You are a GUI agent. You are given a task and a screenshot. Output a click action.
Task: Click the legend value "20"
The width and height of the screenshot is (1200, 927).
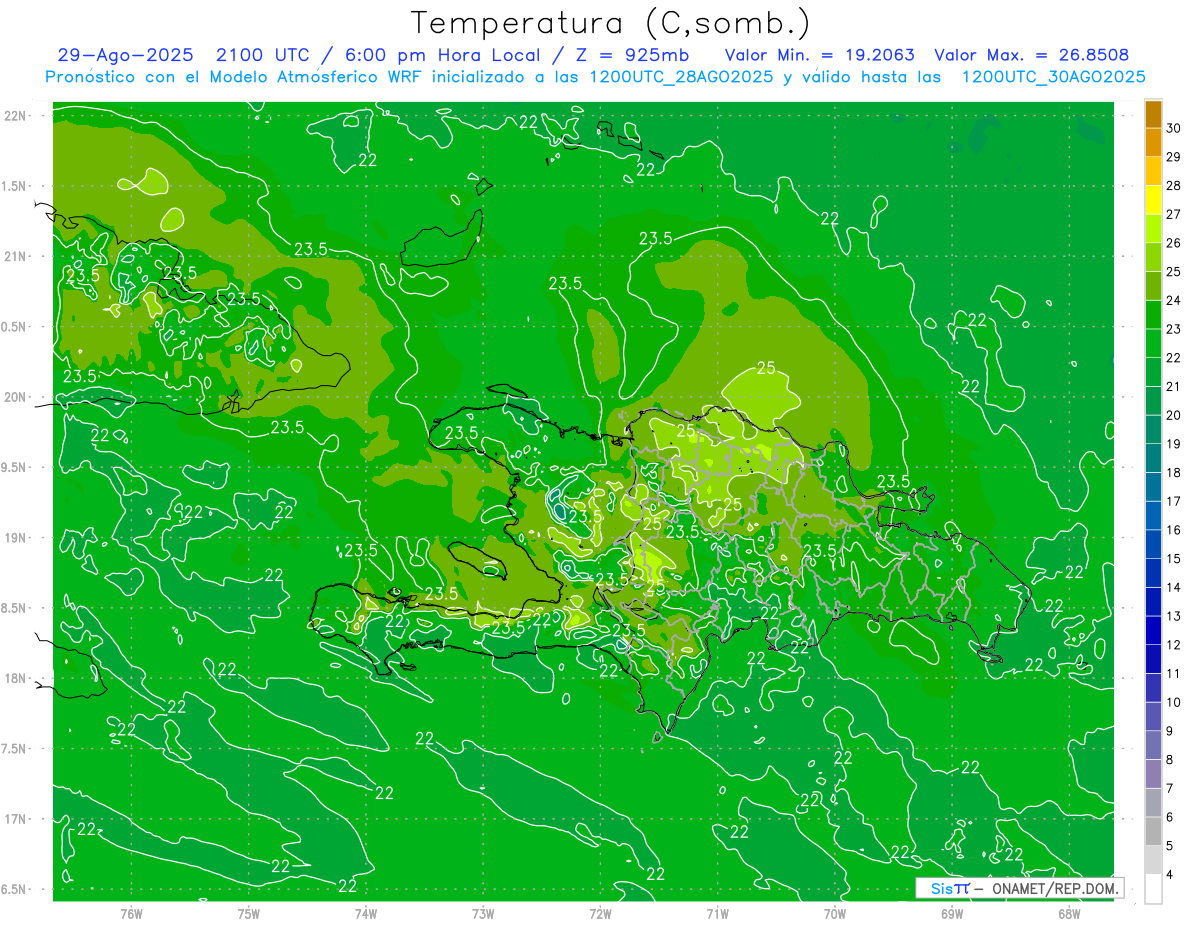point(1175,415)
